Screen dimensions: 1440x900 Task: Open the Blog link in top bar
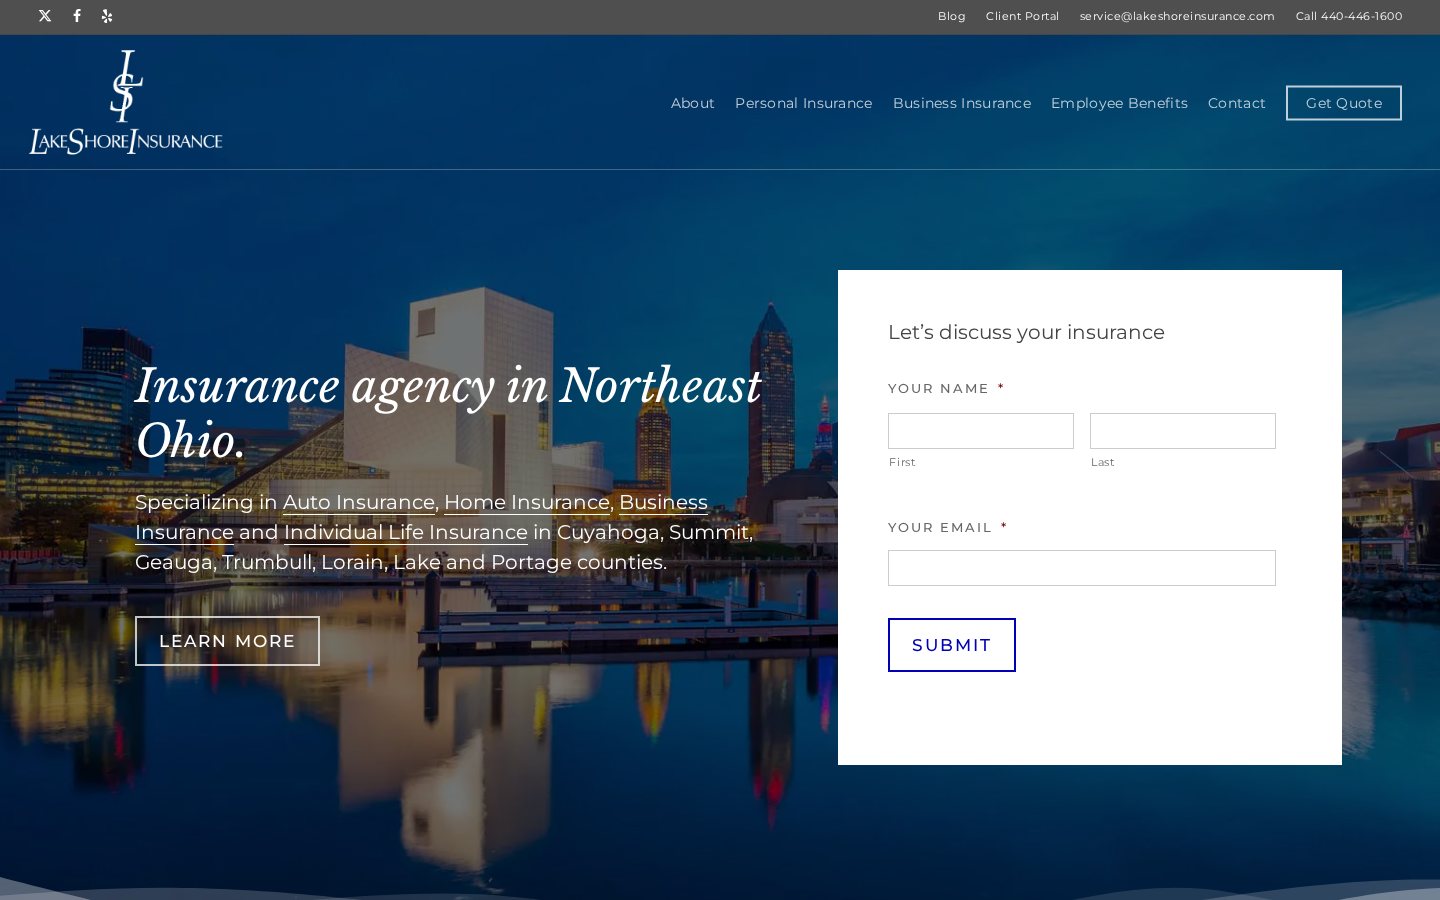pos(951,16)
